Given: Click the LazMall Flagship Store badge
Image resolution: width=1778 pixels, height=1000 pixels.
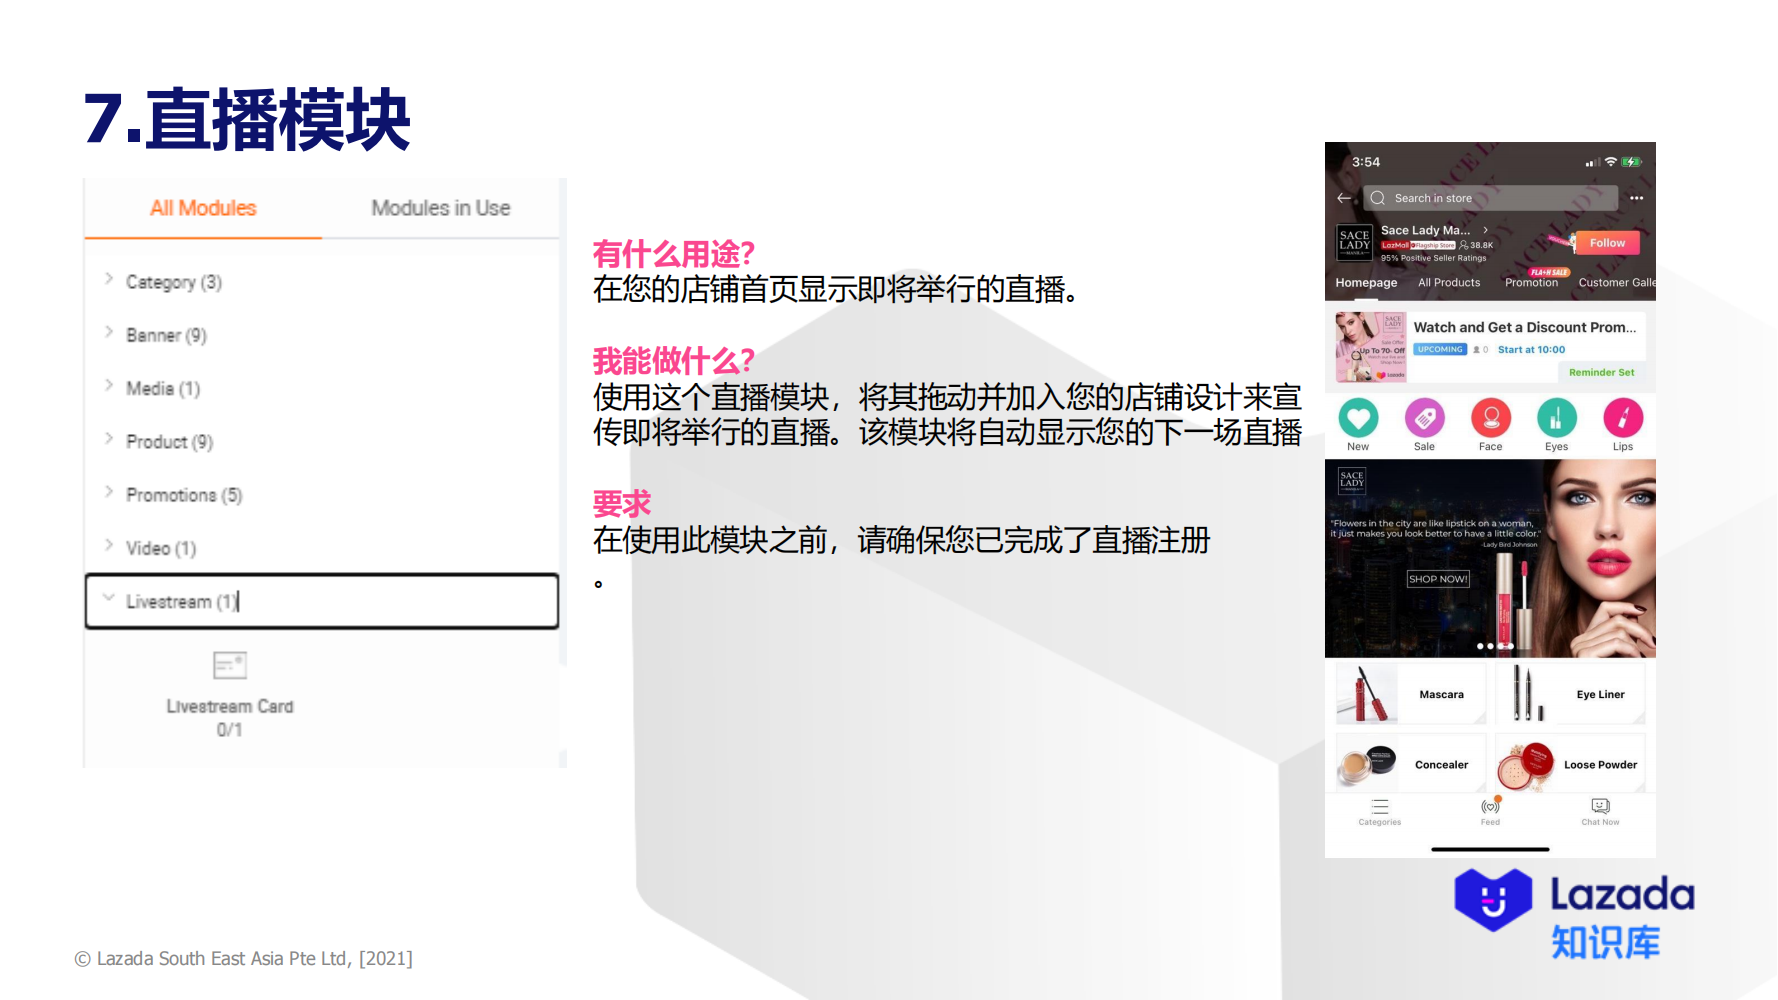Looking at the screenshot, I should click(1418, 245).
